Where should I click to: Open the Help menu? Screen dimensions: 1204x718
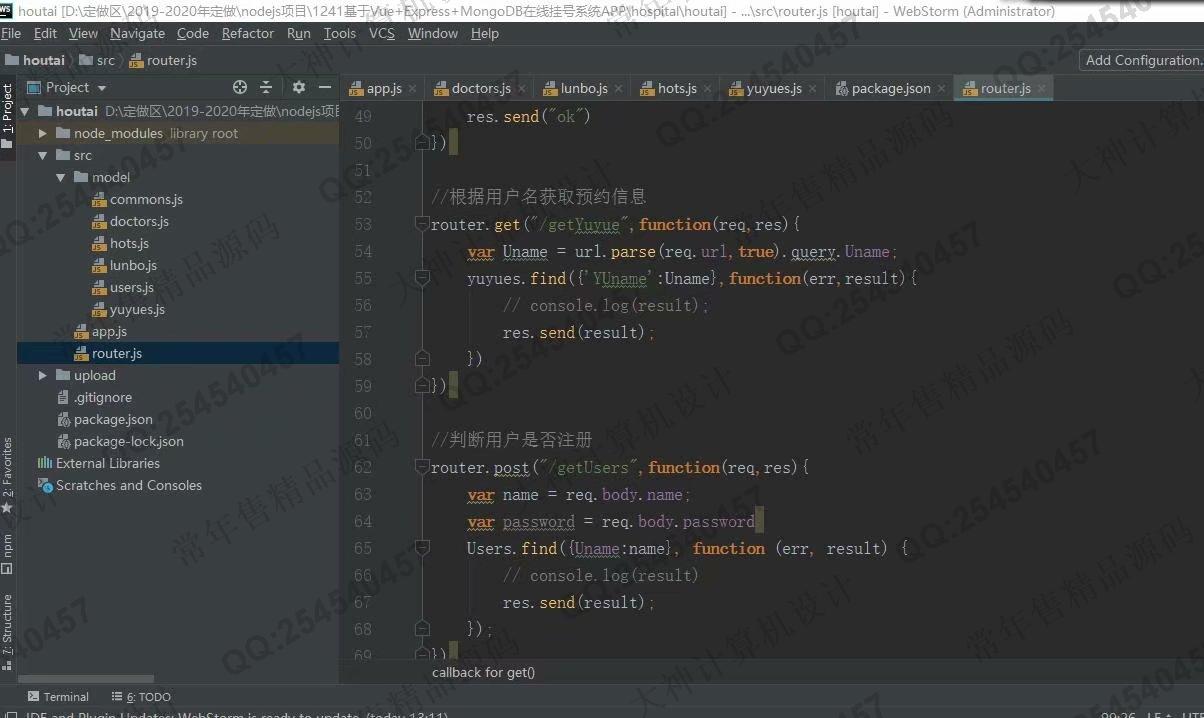click(x=485, y=33)
